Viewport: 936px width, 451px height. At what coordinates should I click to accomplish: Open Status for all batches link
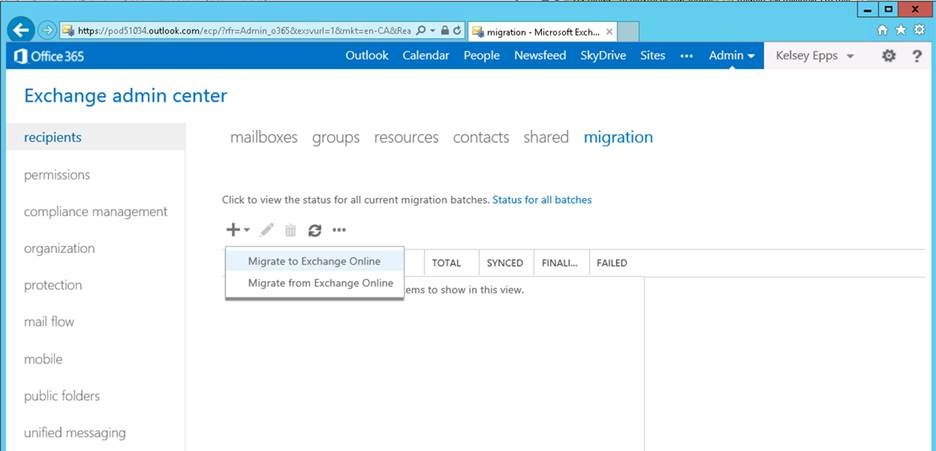542,200
